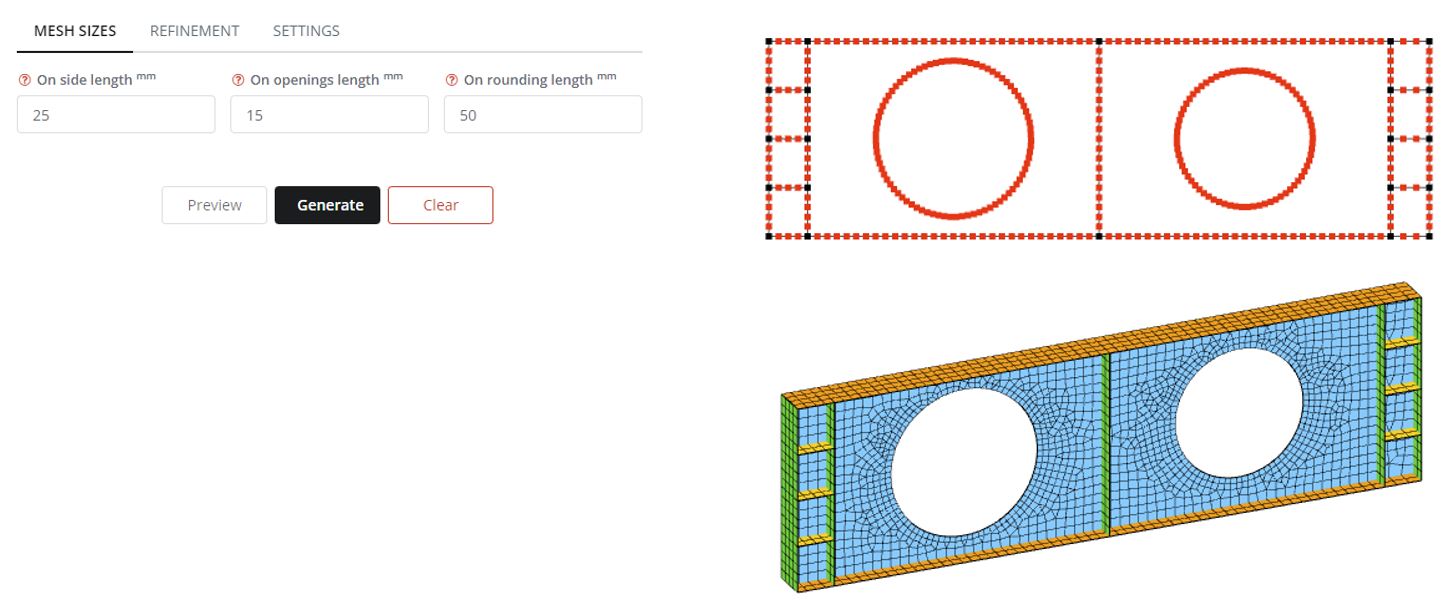The height and width of the screenshot is (602, 1443).
Task: Click the central vertical divider in 2D outline
Action: tap(1099, 138)
